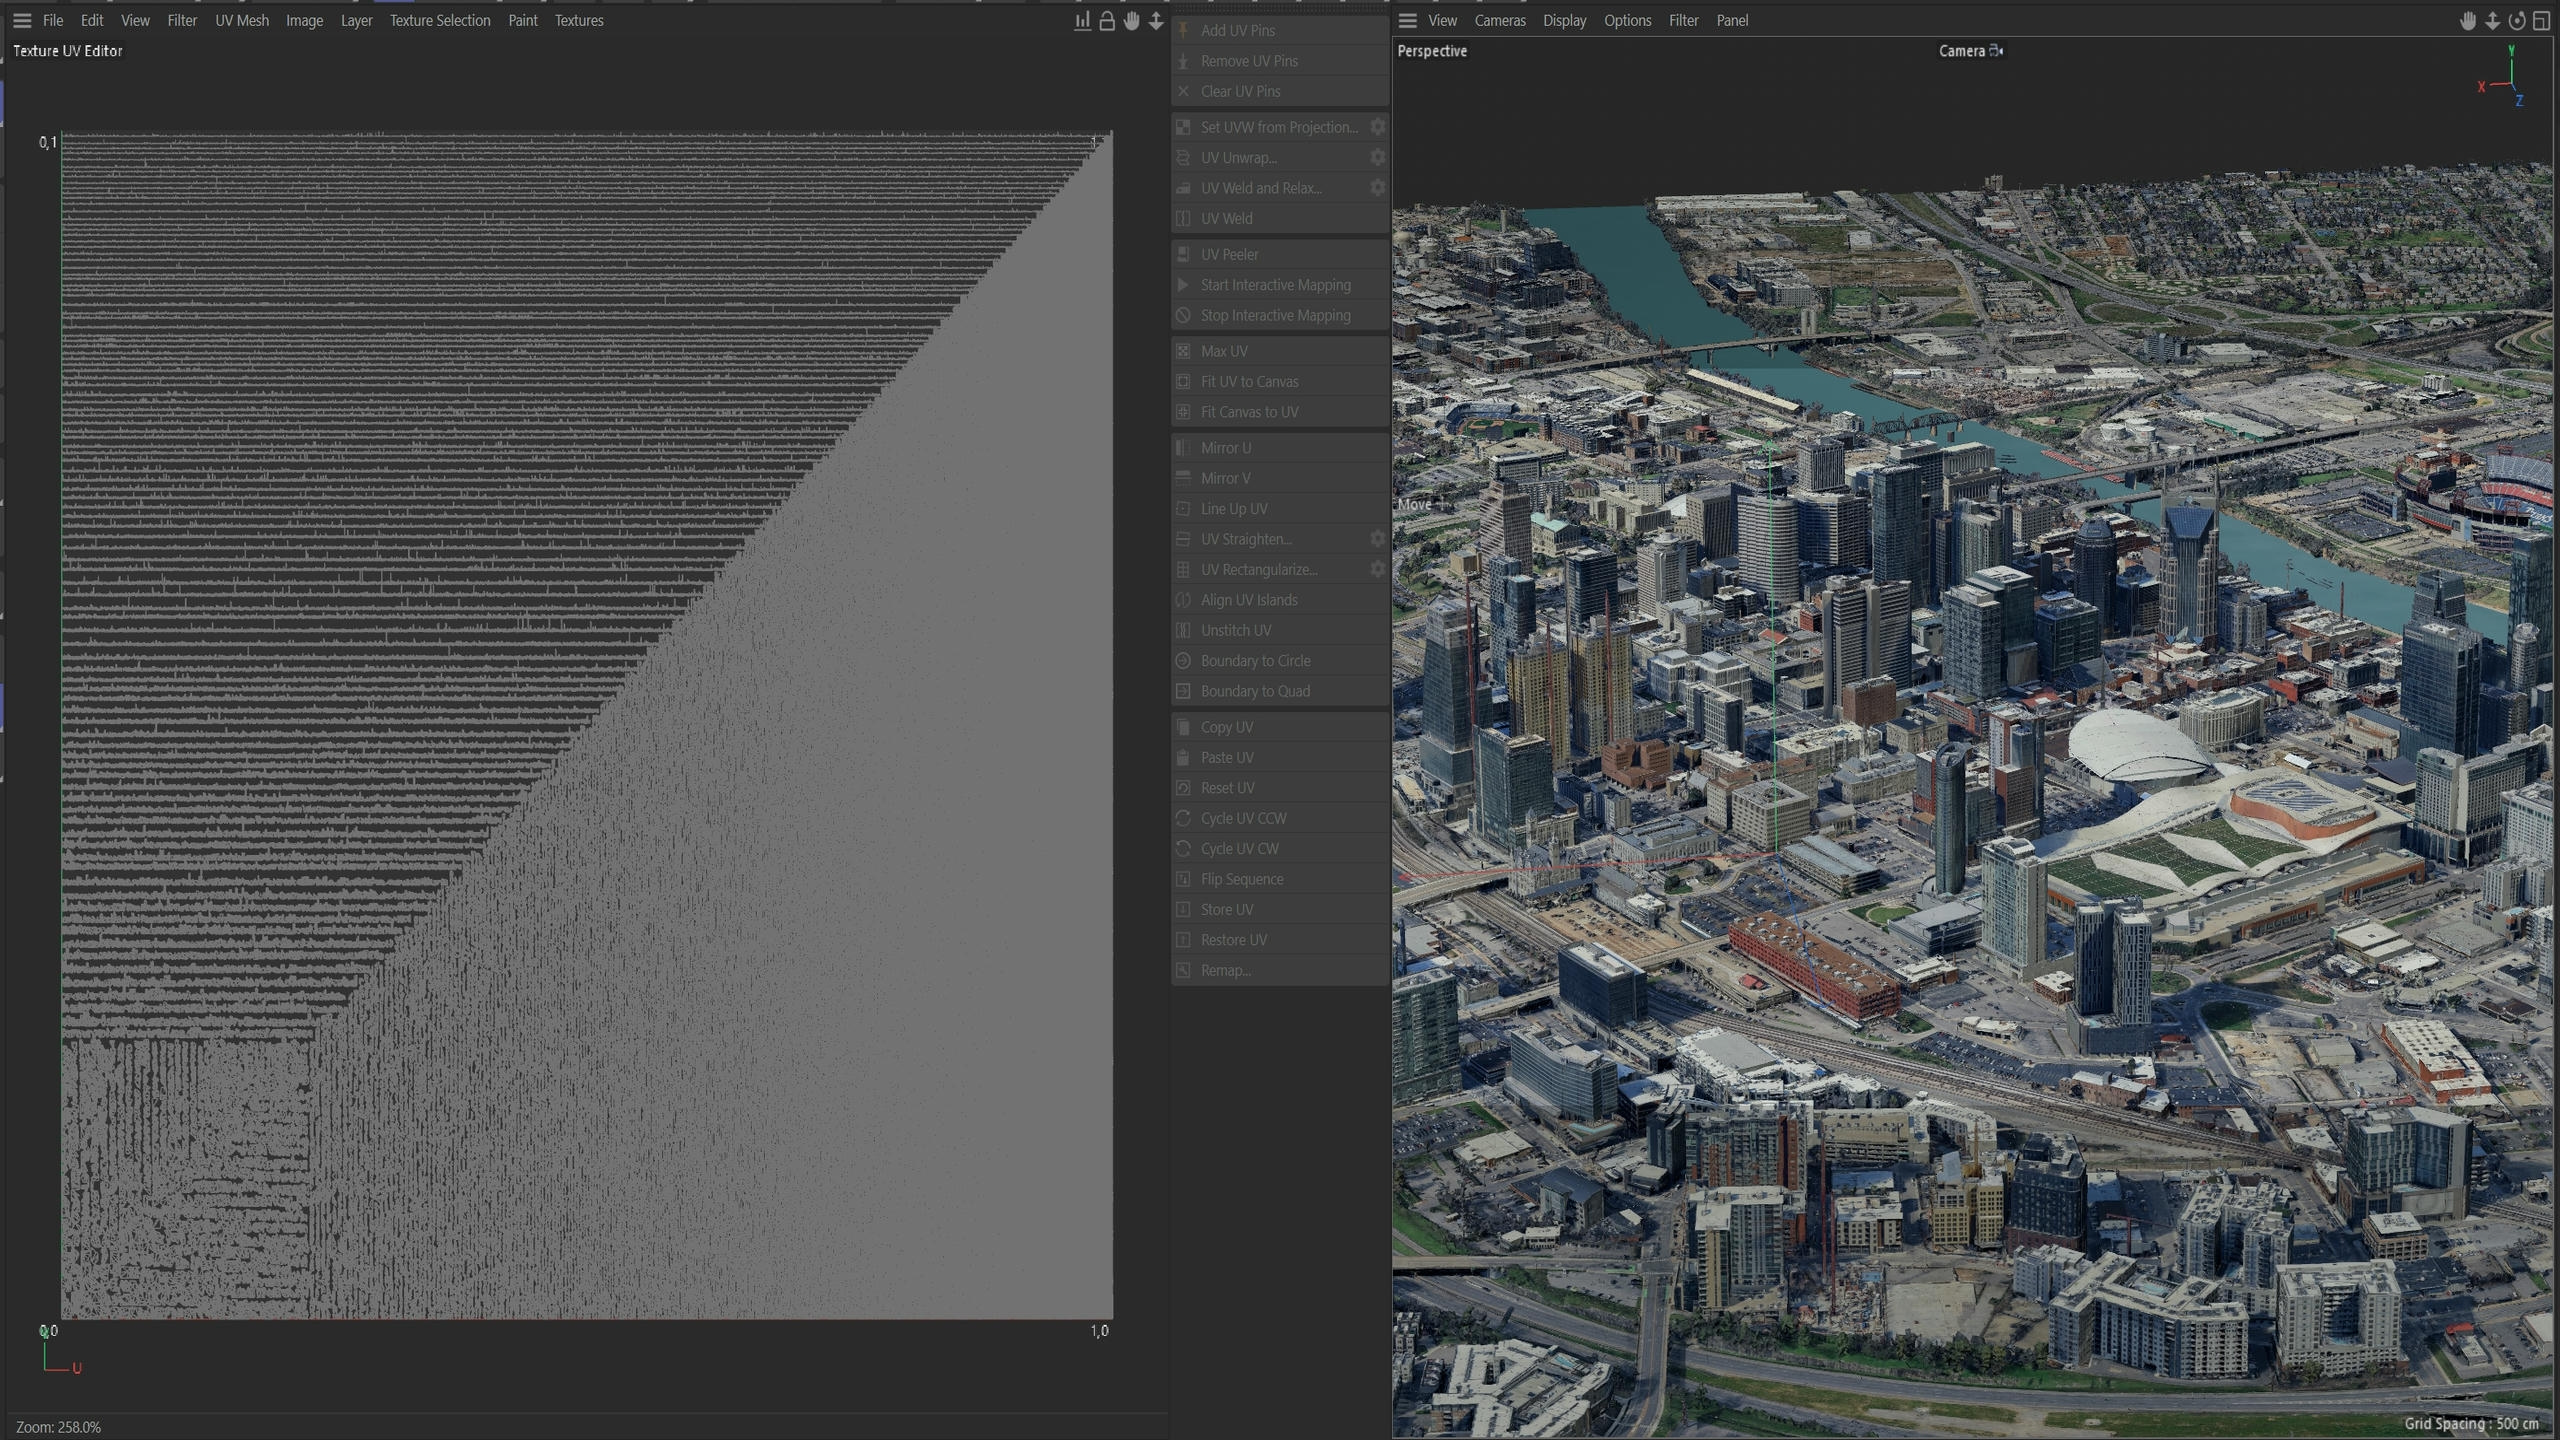Open the UV Editor hamburger menu icon

click(22, 20)
